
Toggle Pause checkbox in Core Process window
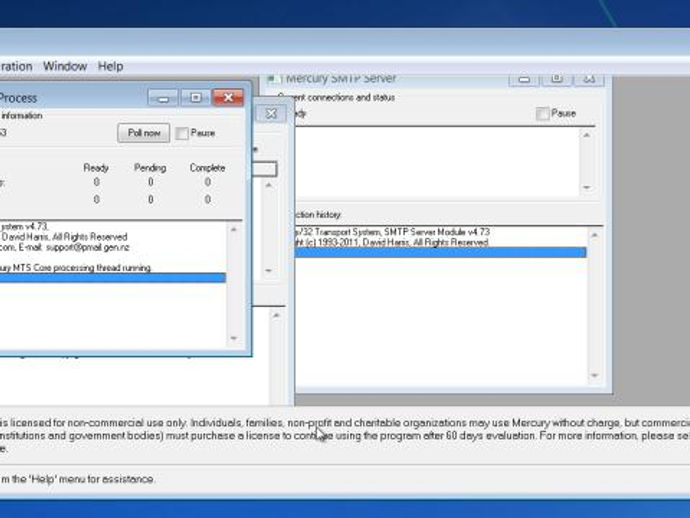[181, 133]
